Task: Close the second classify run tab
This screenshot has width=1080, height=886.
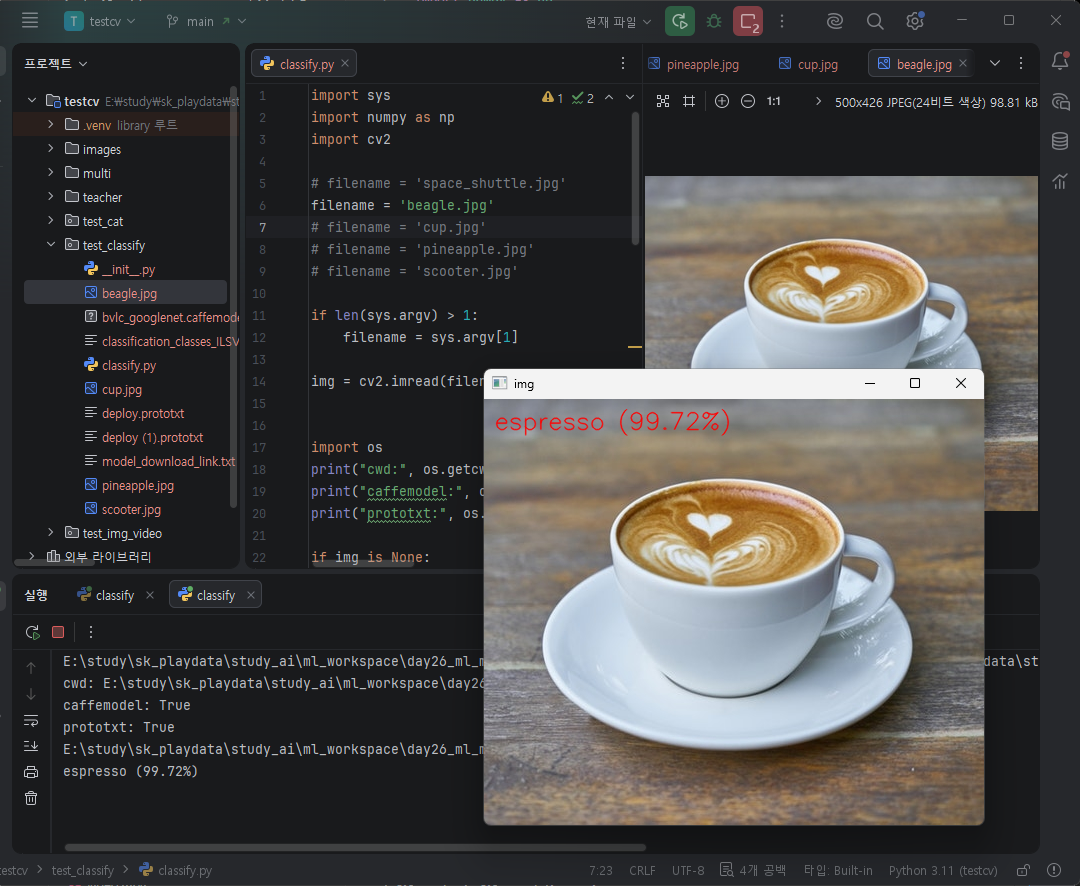Action: [x=251, y=595]
